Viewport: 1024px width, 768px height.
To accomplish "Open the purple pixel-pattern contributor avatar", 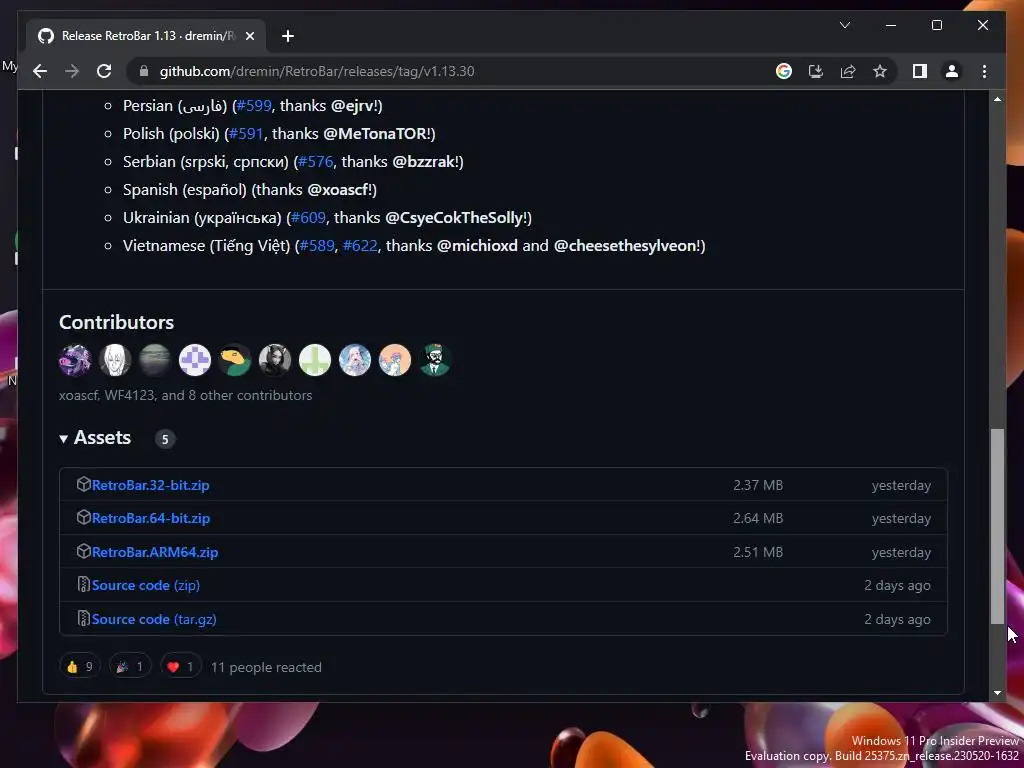I will tap(195, 360).
